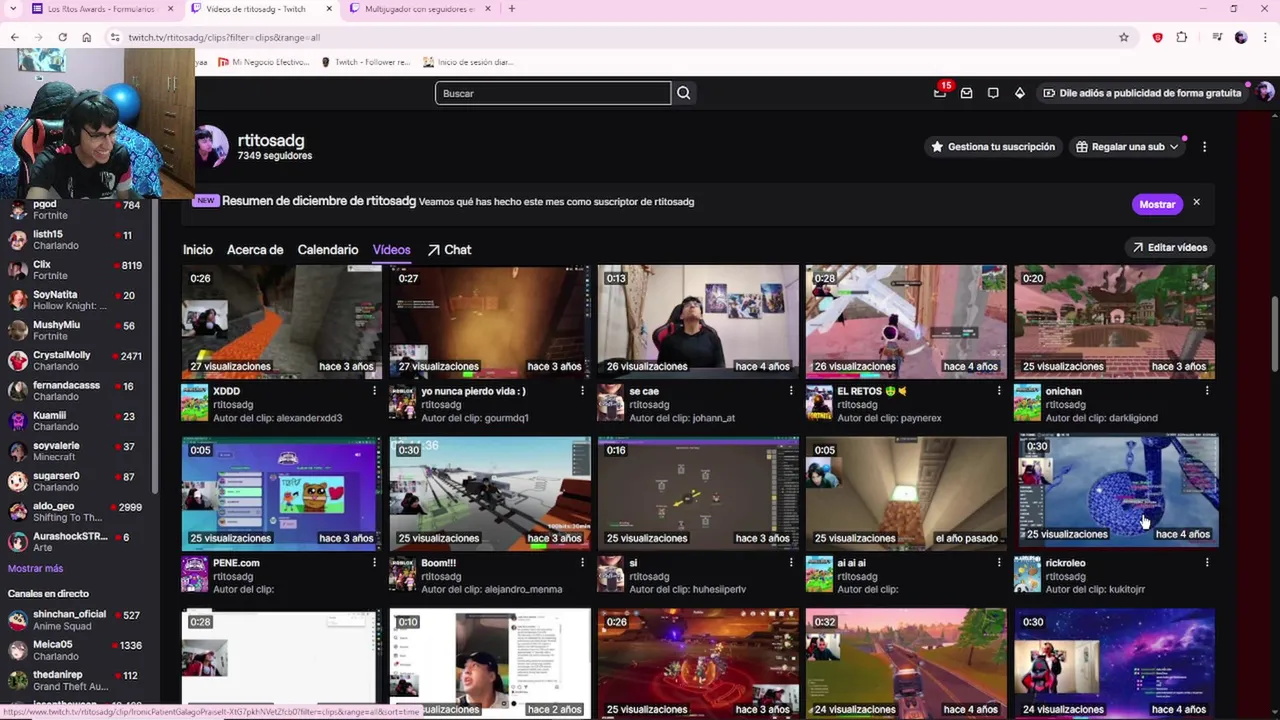Click 'Autor del clip: alexanderxdd3' text
Screen dimensions: 1280x720
tap(277, 418)
